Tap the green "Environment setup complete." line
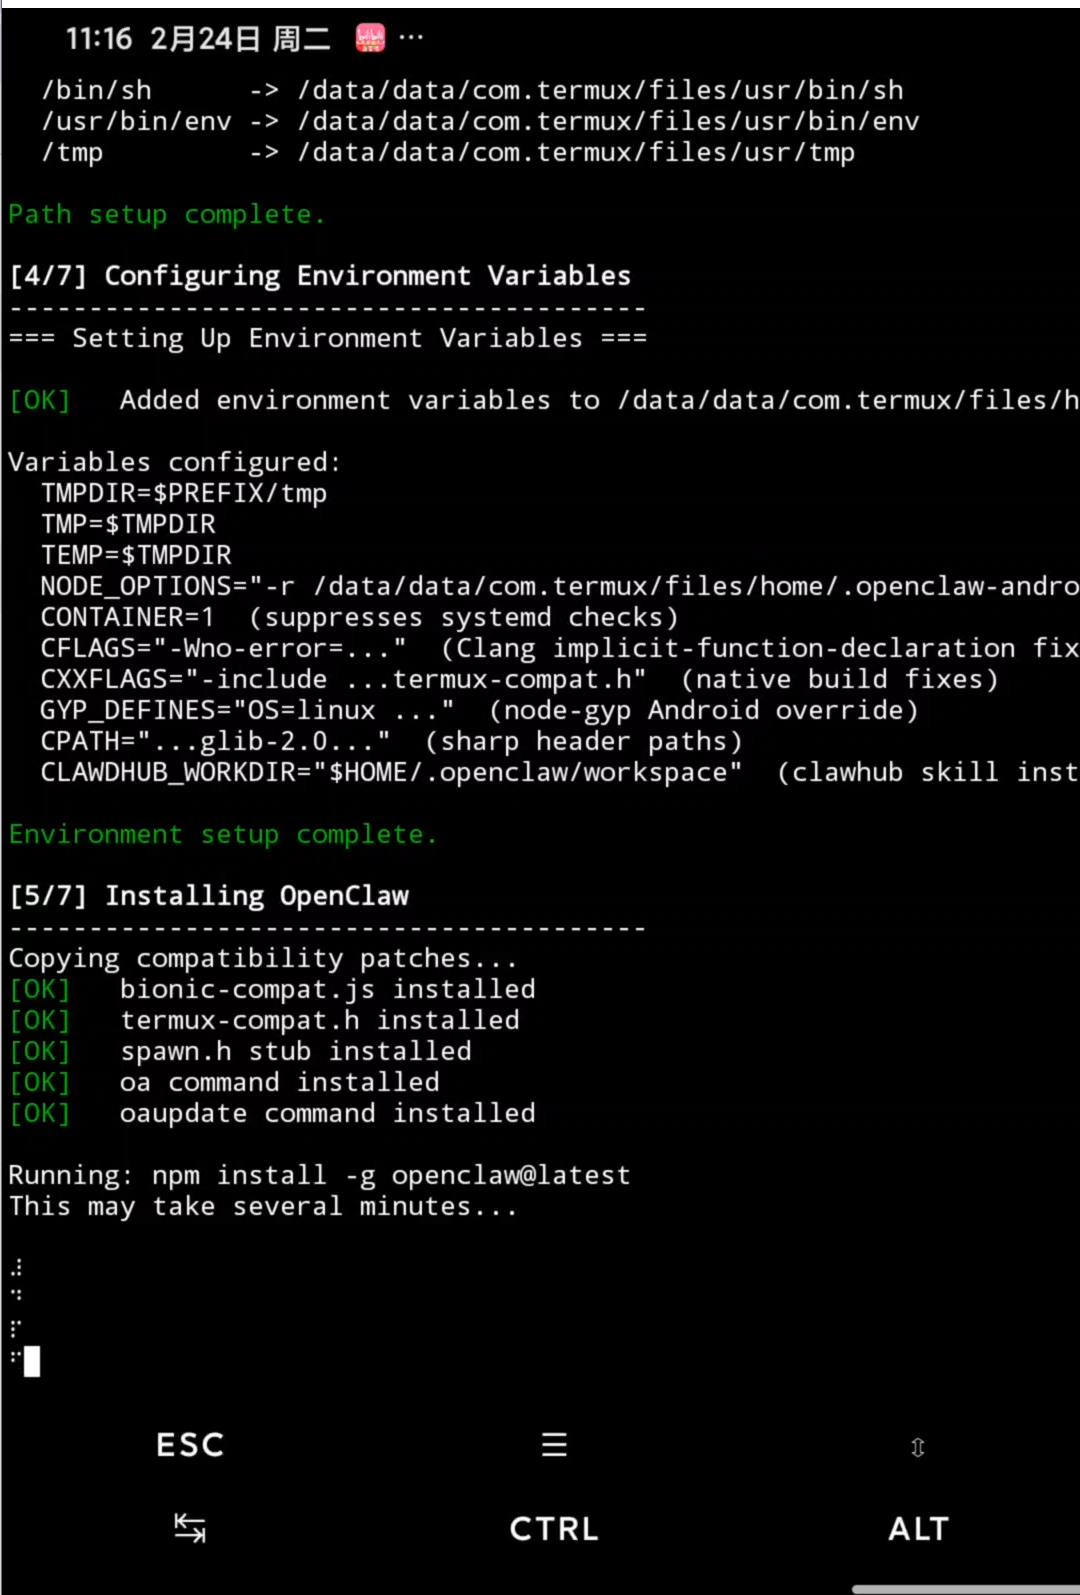 pos(222,835)
